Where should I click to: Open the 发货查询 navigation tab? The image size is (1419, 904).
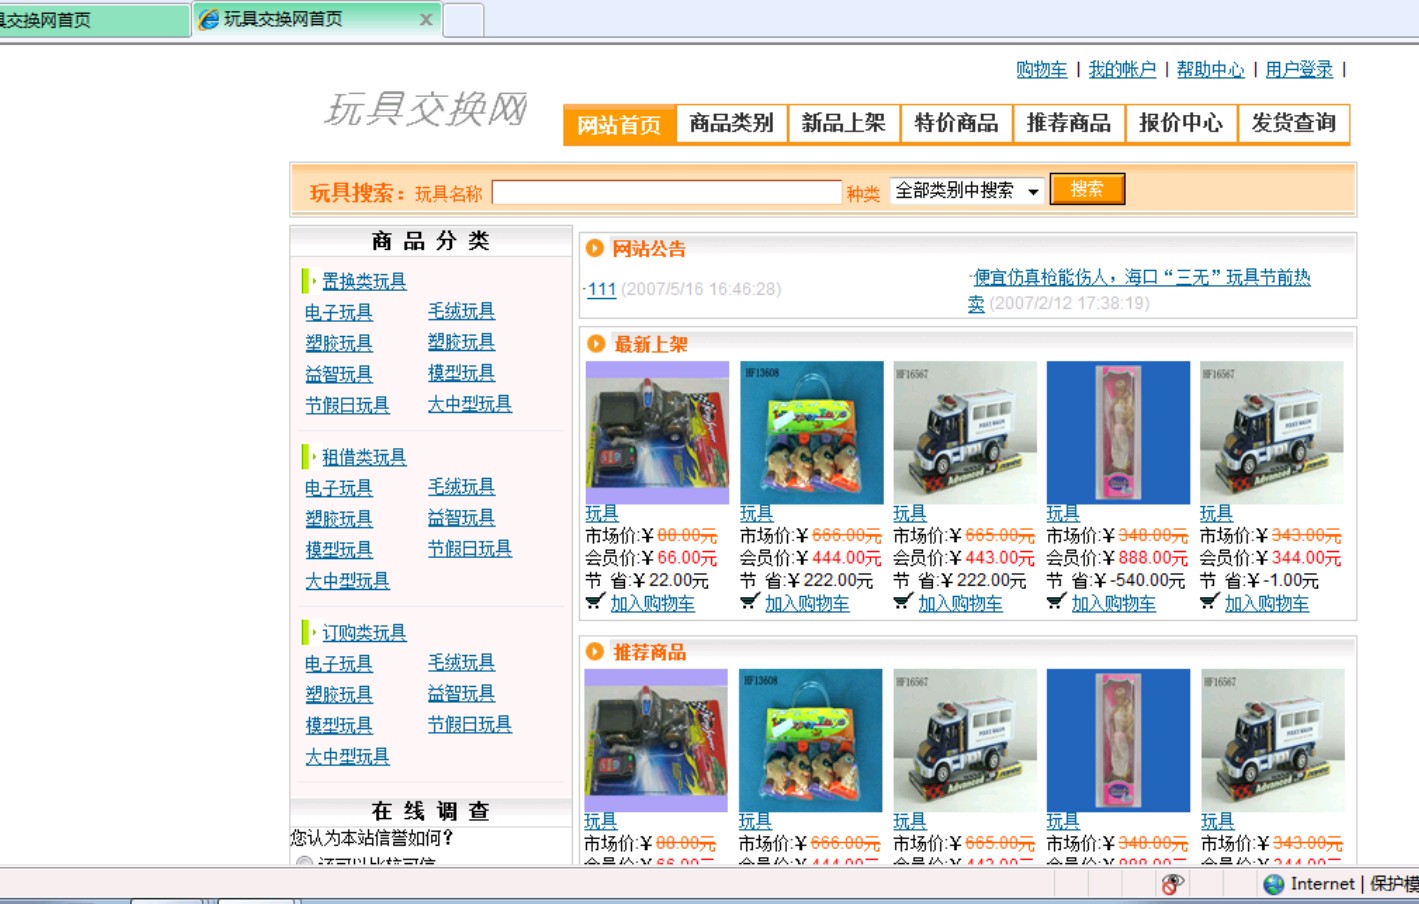[x=1293, y=123]
